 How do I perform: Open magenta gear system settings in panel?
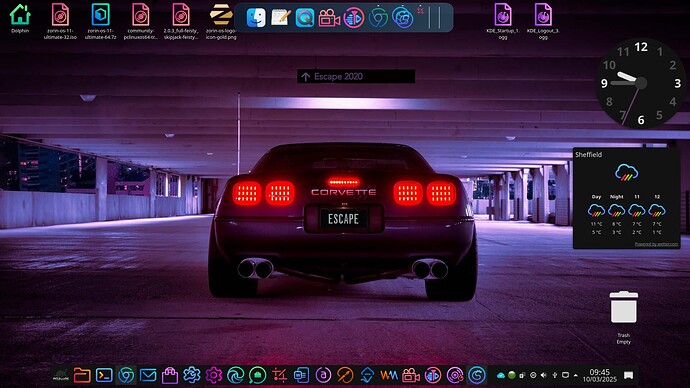(x=213, y=375)
